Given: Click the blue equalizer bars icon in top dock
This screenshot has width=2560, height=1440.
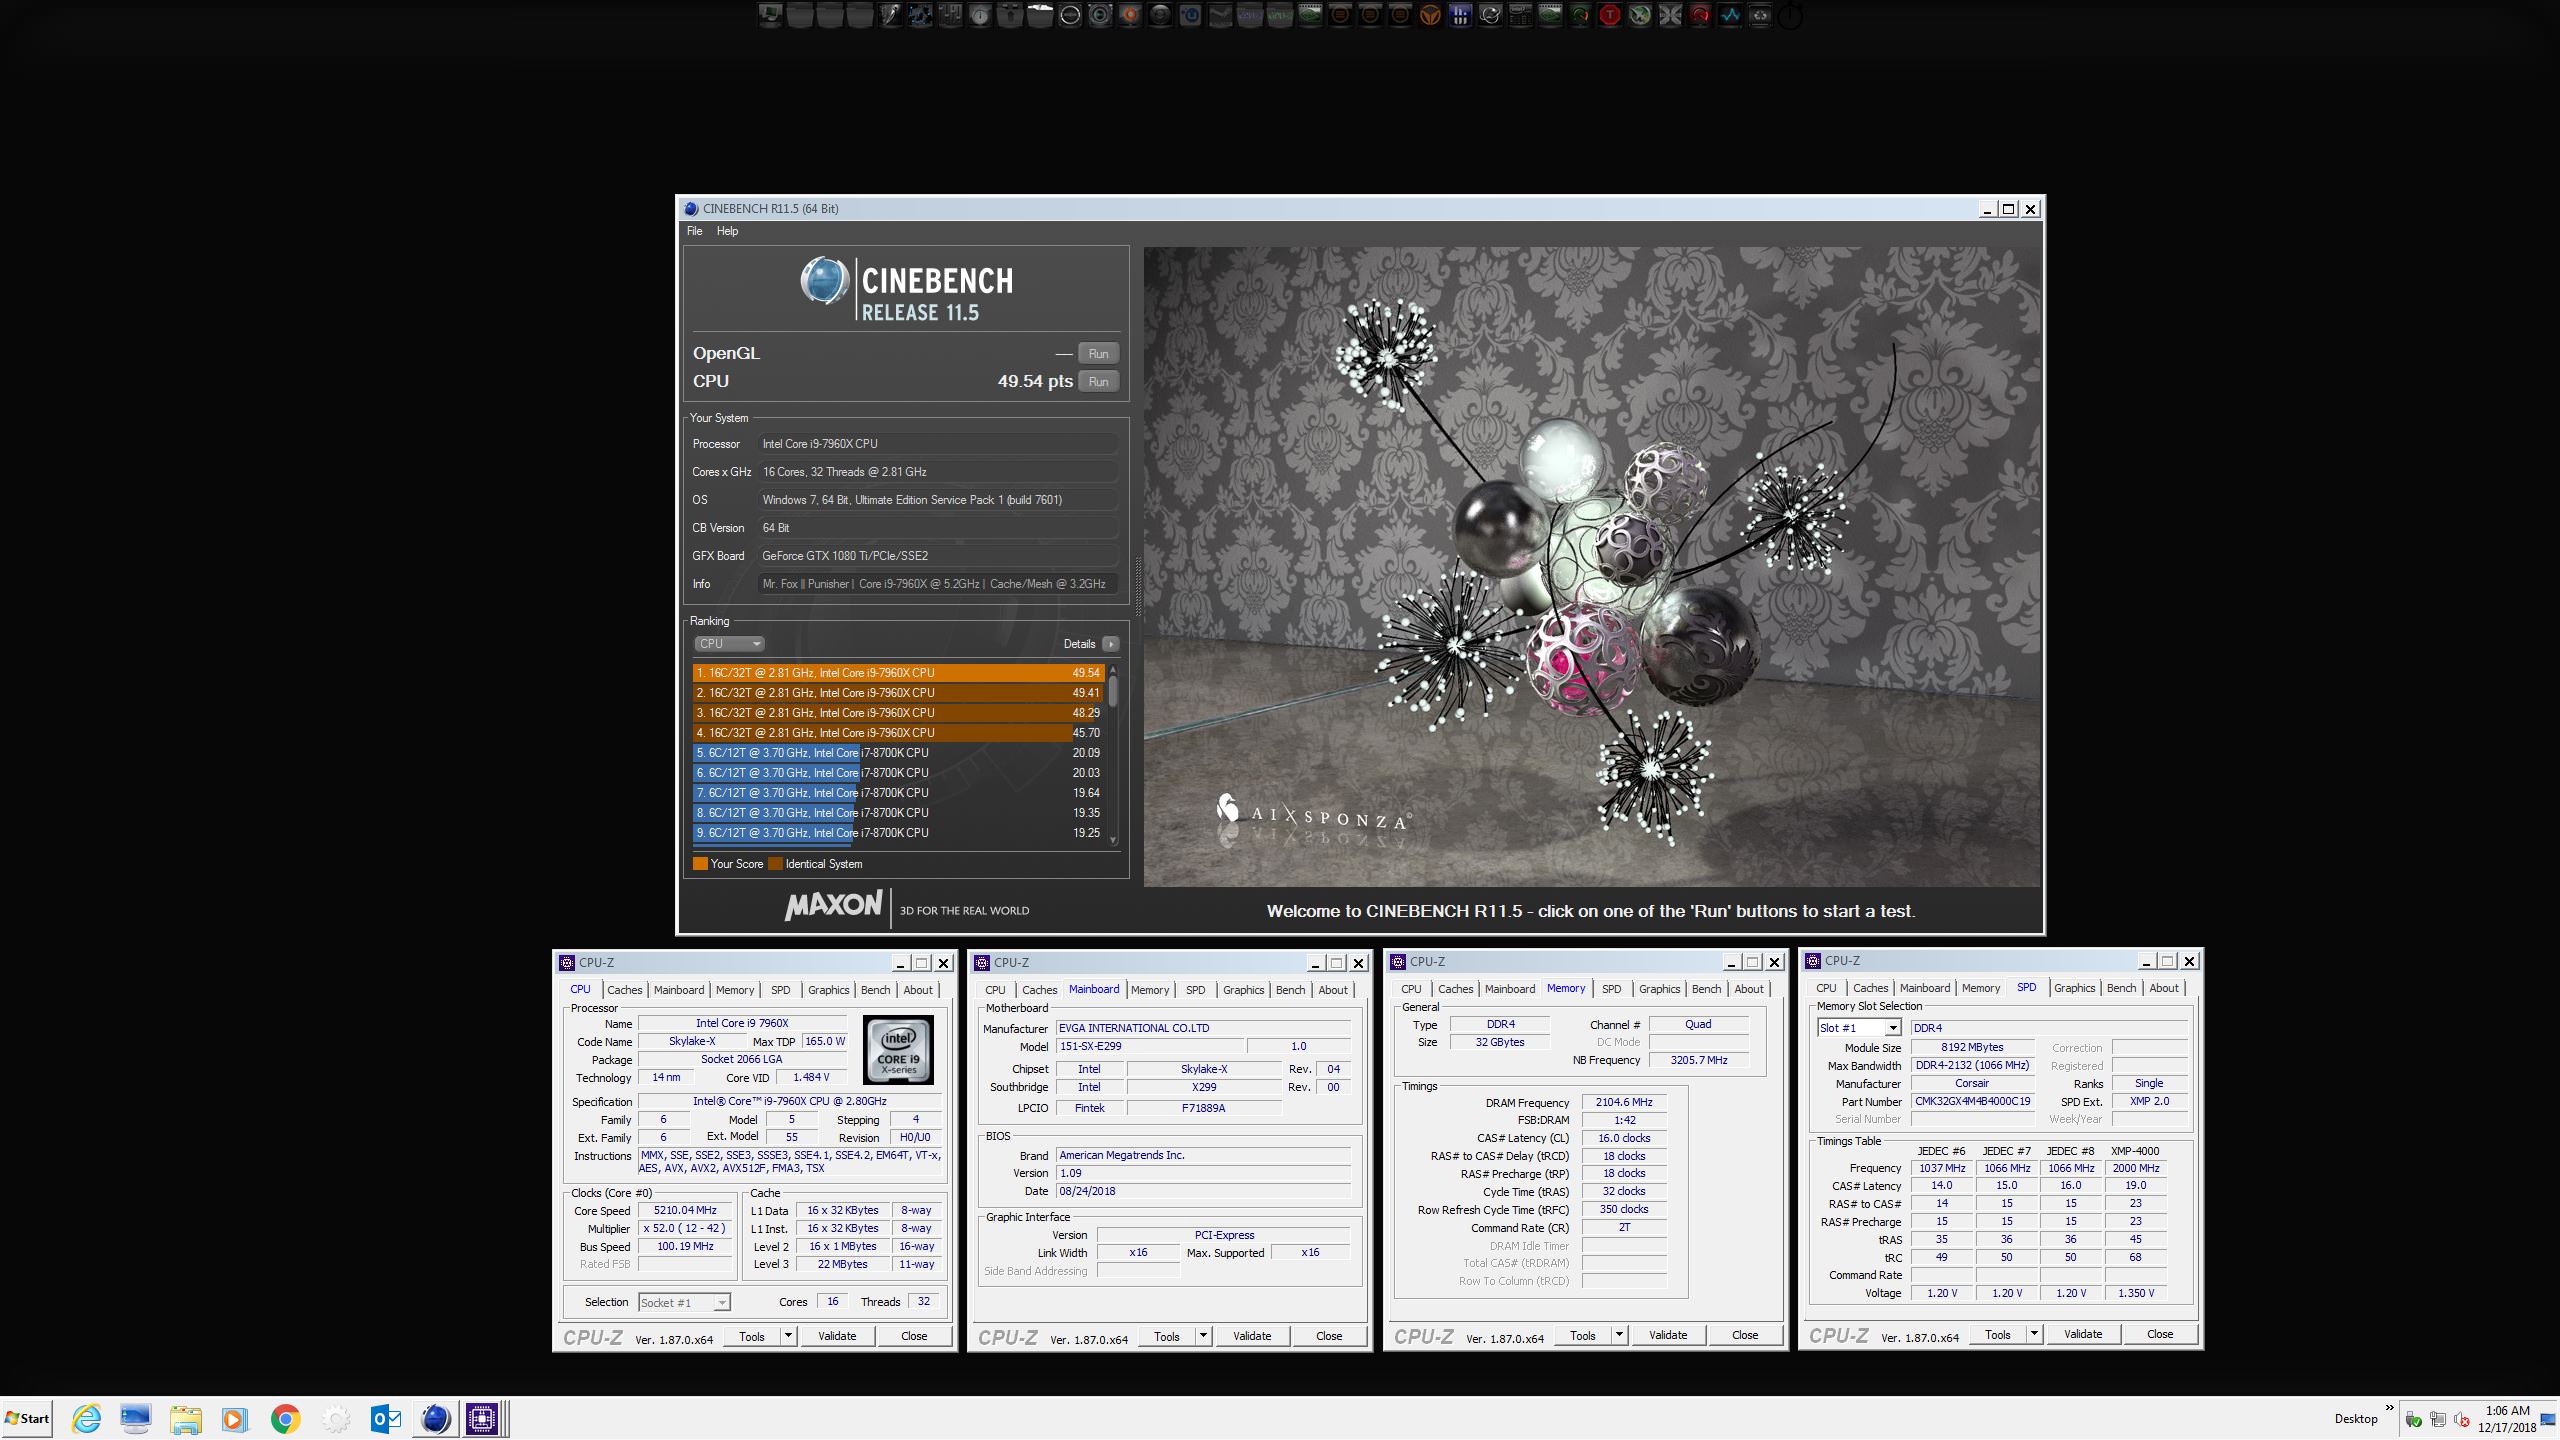Looking at the screenshot, I should (x=1460, y=15).
